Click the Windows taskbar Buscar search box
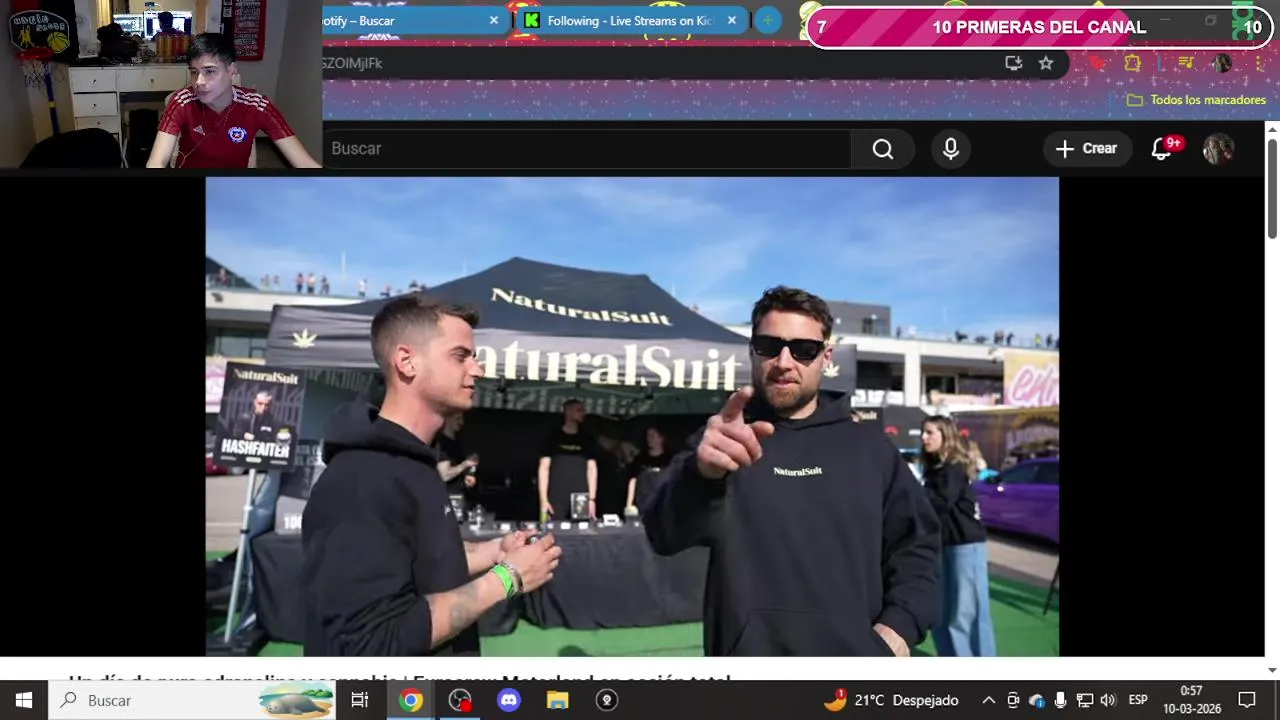Image resolution: width=1280 pixels, height=720 pixels. tap(194, 700)
